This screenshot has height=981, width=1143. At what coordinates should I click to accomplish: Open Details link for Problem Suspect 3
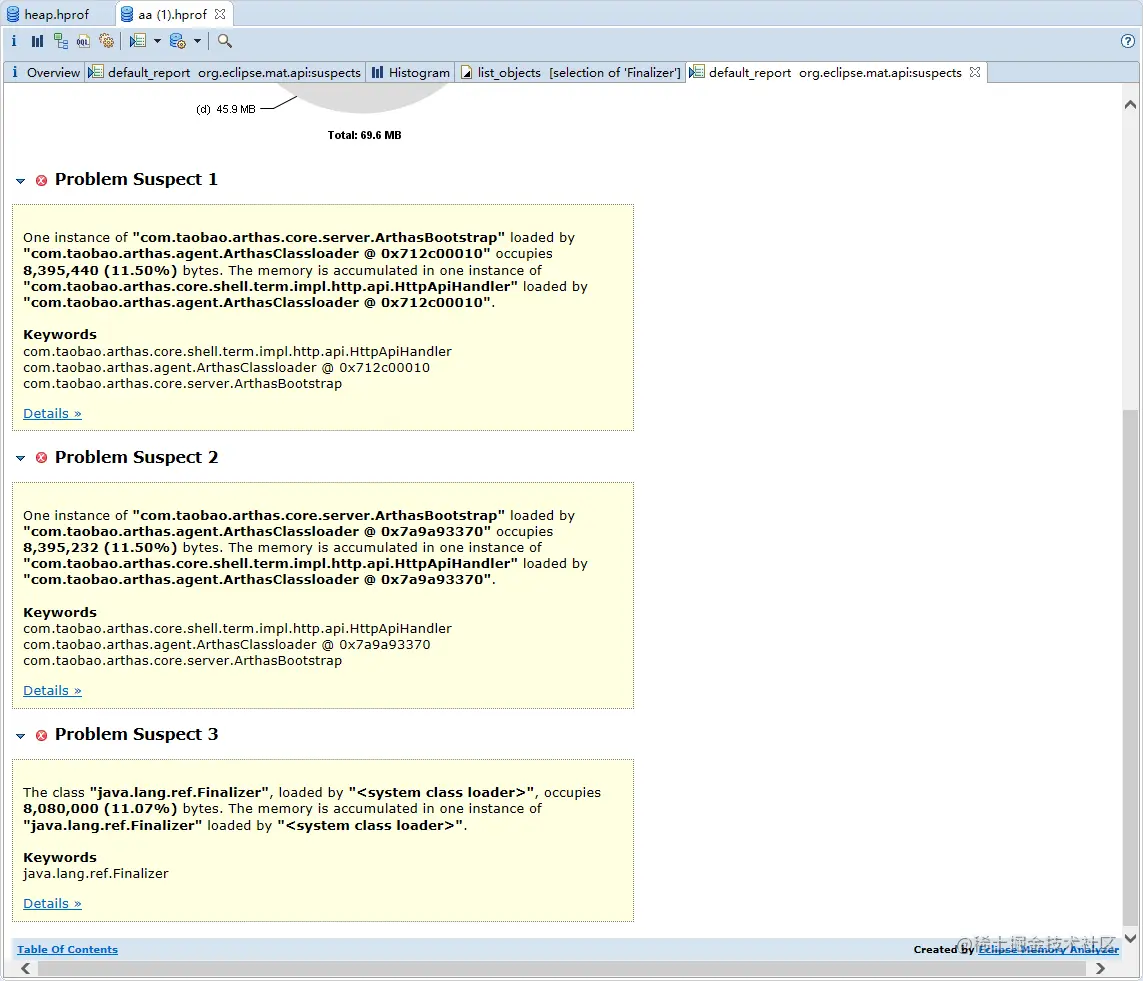52,903
